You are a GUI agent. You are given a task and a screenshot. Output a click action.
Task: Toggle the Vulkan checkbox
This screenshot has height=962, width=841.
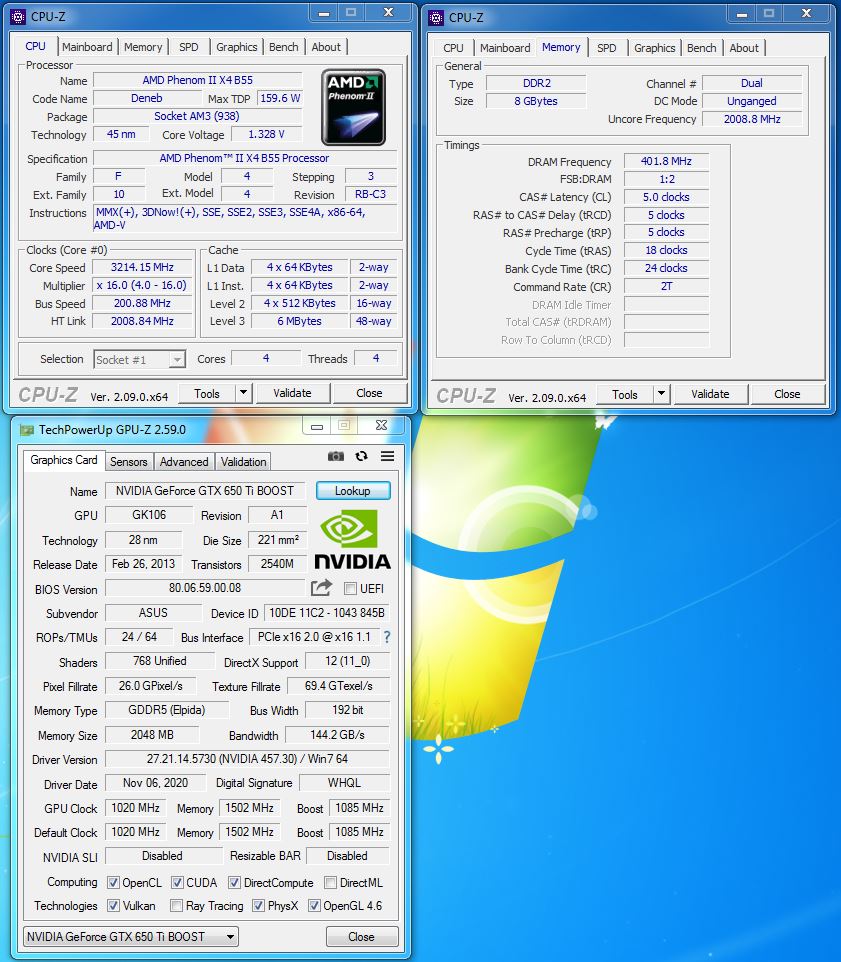click(113, 906)
